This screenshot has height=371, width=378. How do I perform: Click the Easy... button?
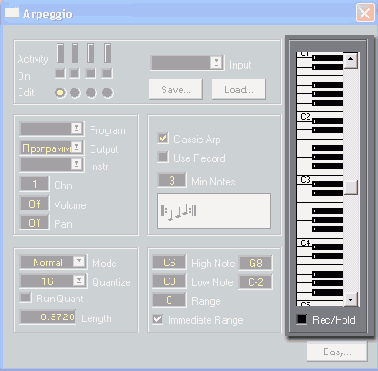337,351
